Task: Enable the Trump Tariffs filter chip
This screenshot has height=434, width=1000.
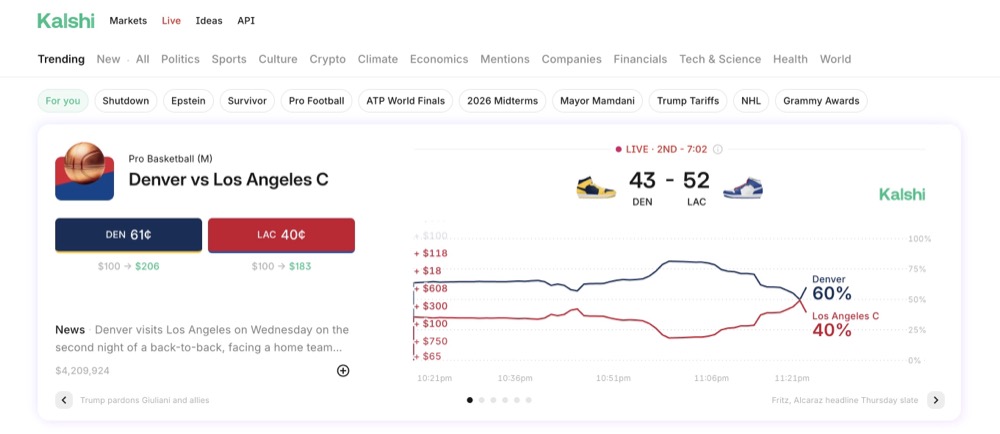Action: click(689, 101)
